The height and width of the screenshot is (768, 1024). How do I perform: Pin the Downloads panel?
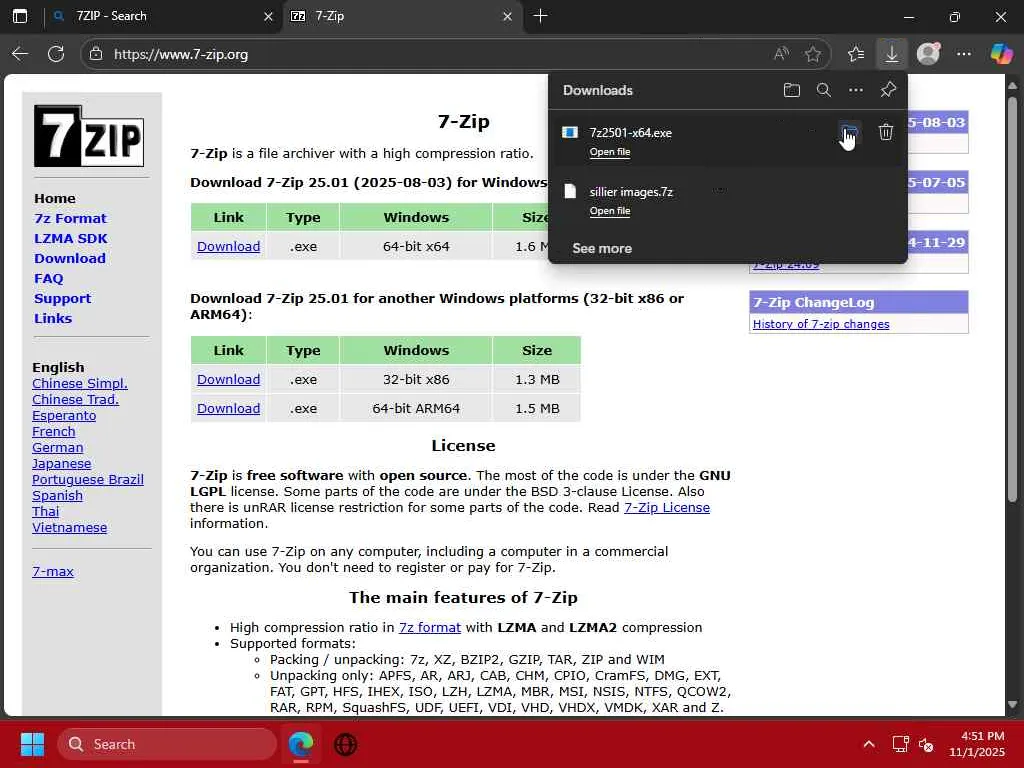coord(888,90)
